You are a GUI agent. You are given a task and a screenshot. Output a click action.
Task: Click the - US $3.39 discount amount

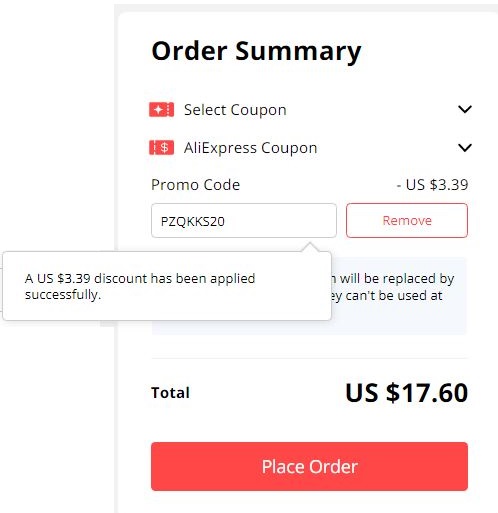click(x=432, y=185)
